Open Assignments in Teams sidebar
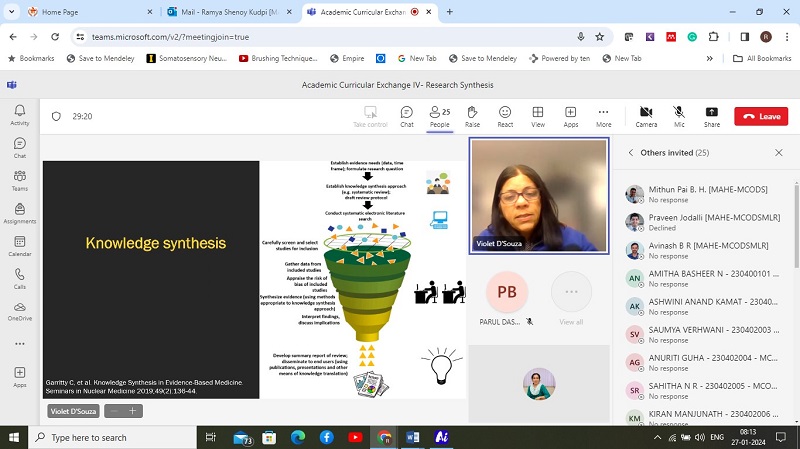This screenshot has width=800, height=449. point(19,213)
